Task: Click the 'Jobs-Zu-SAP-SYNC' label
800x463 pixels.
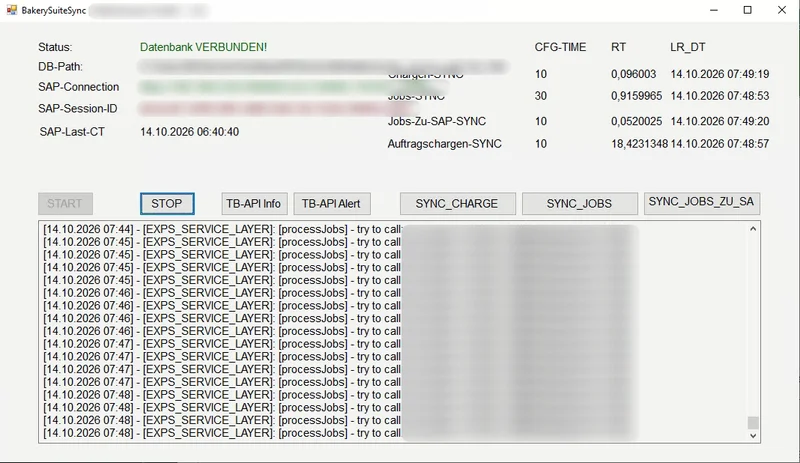Action: (x=437, y=121)
